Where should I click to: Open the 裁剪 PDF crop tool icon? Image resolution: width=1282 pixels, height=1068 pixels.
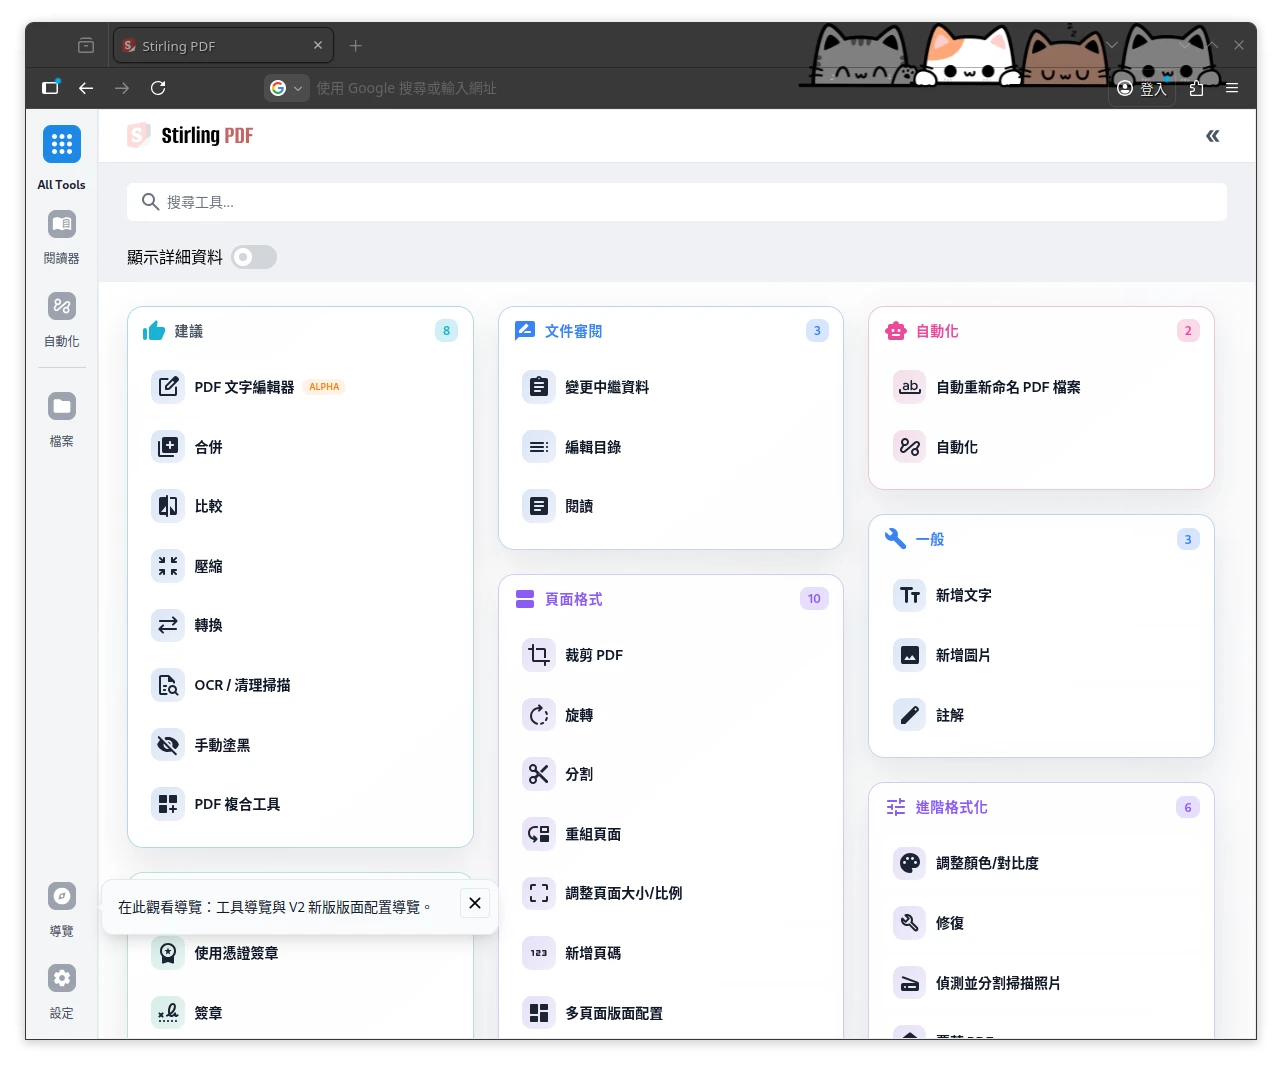(x=539, y=655)
